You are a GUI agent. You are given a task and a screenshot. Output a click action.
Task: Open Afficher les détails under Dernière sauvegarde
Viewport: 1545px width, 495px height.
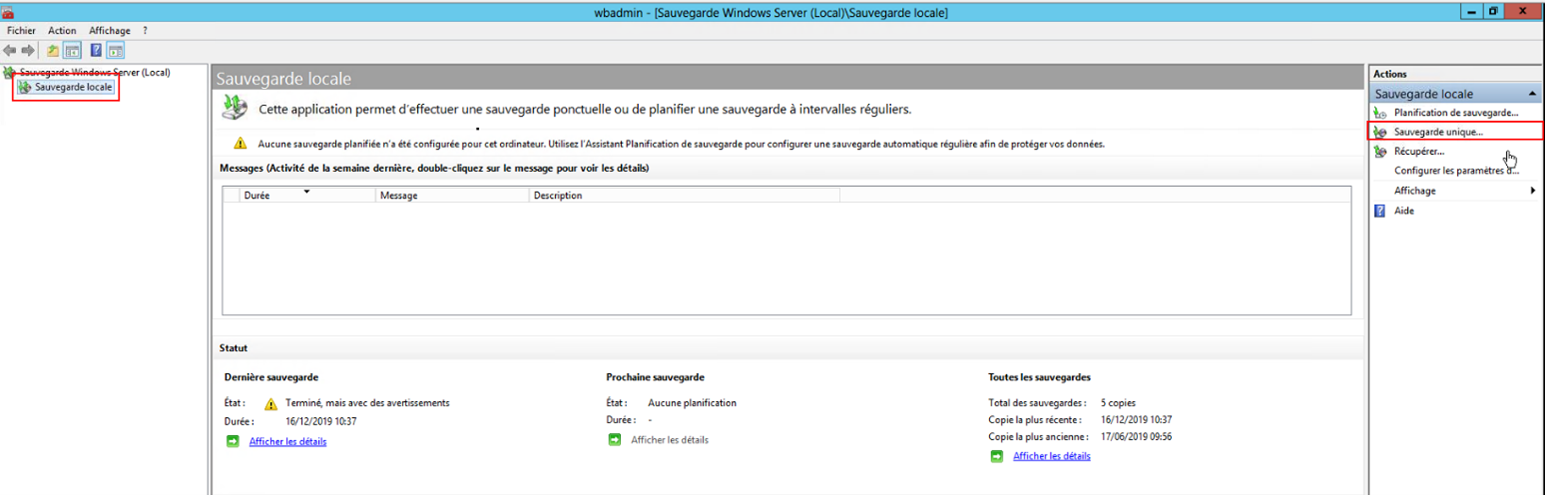(x=287, y=441)
